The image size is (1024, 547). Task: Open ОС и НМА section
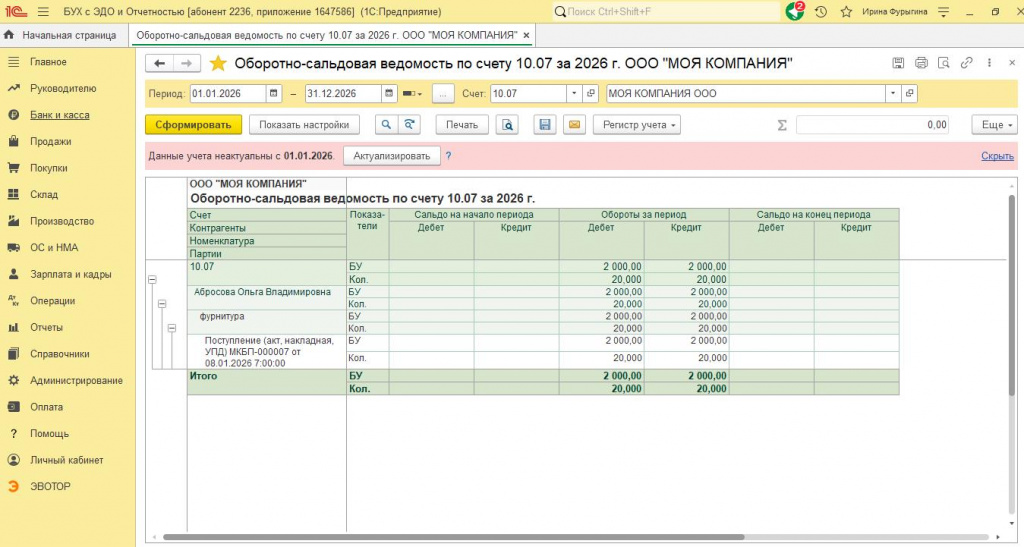54,247
